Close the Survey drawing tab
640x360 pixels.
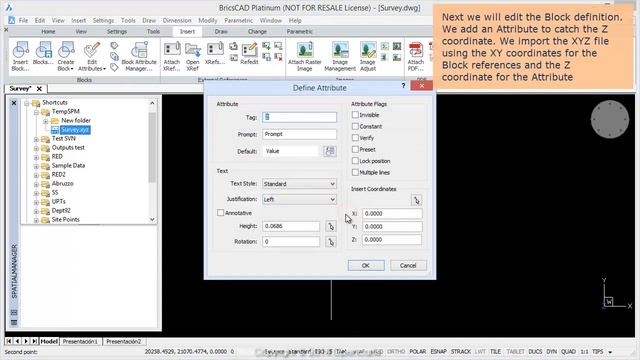click(x=39, y=89)
